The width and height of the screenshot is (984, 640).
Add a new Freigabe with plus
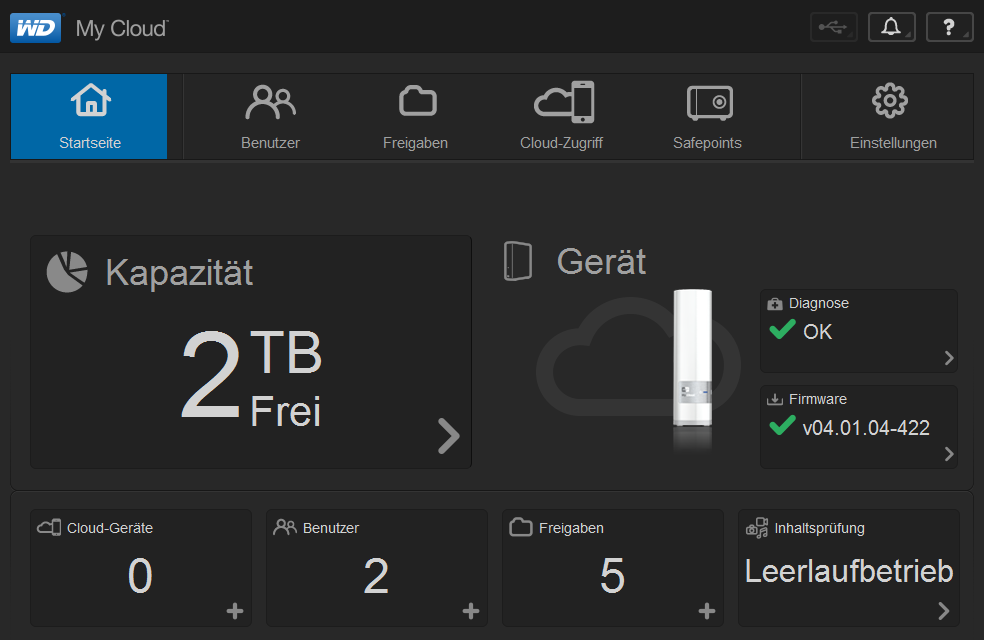tap(707, 611)
